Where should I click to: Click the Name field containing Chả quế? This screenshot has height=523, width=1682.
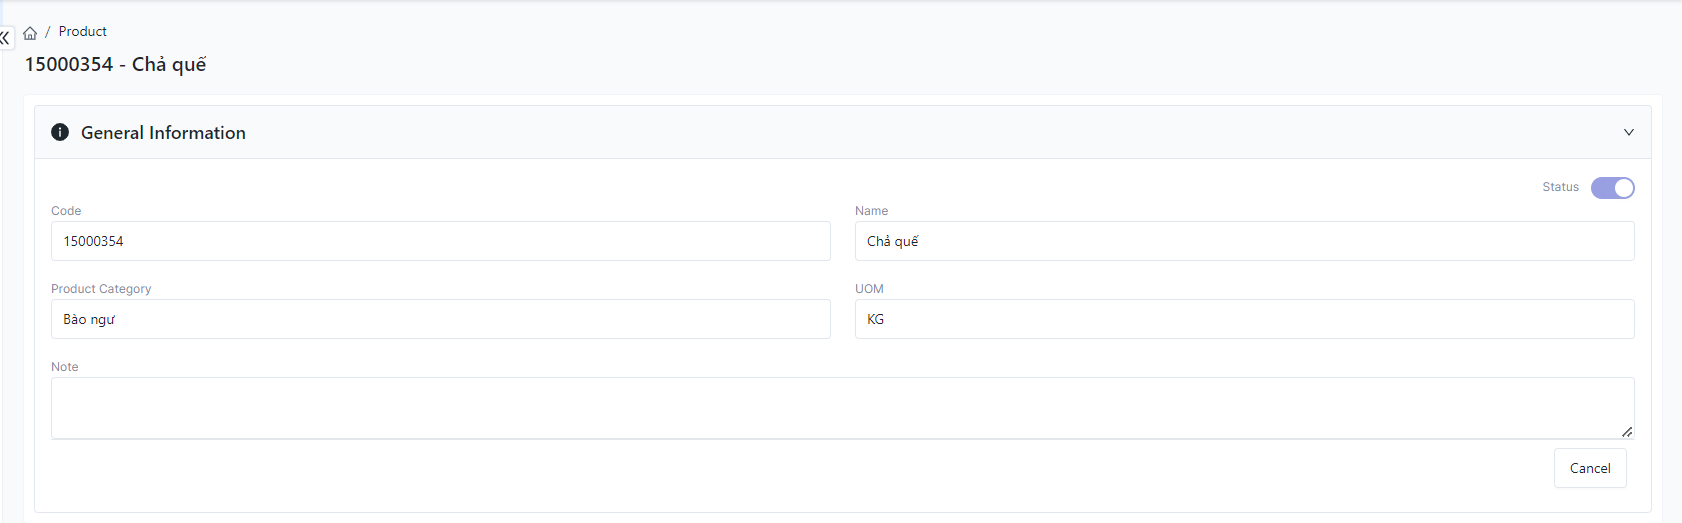(x=1244, y=241)
